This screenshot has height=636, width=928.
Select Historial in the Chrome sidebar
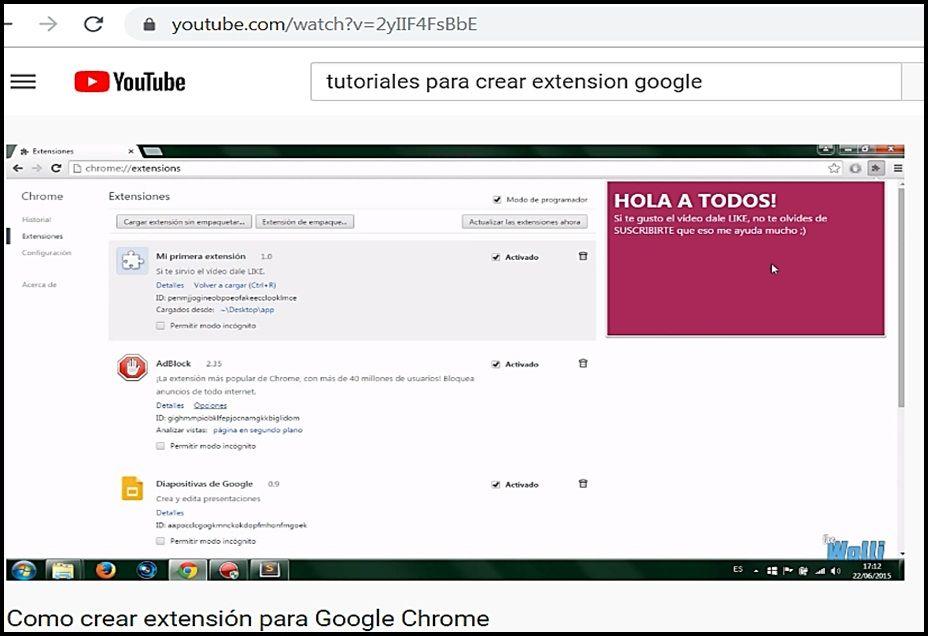pyautogui.click(x=36, y=219)
